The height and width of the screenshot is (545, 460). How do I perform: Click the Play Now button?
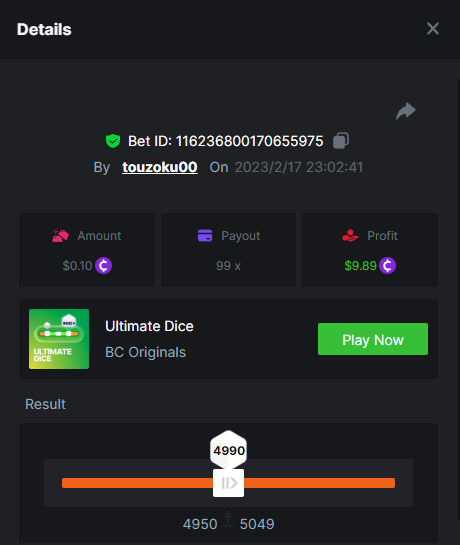pos(373,339)
